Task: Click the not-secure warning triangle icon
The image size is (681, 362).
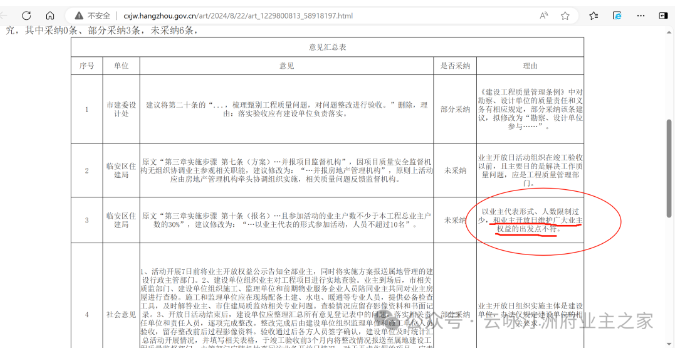Action: click(x=79, y=16)
